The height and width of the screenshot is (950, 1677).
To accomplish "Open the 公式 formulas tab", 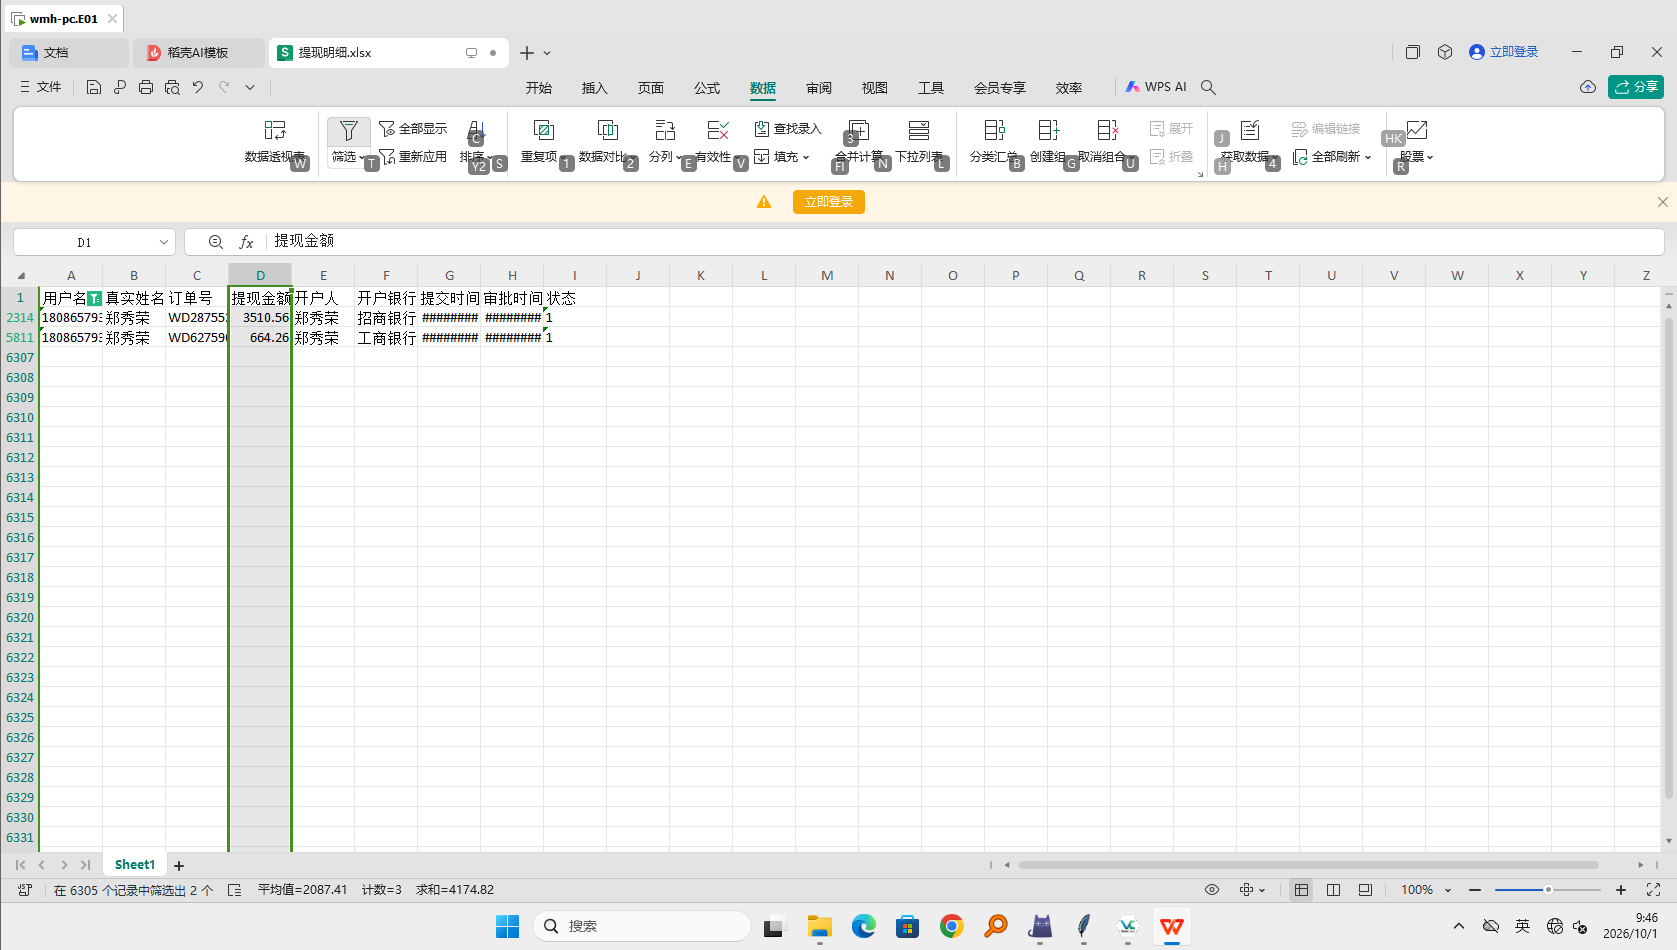I will point(707,88).
